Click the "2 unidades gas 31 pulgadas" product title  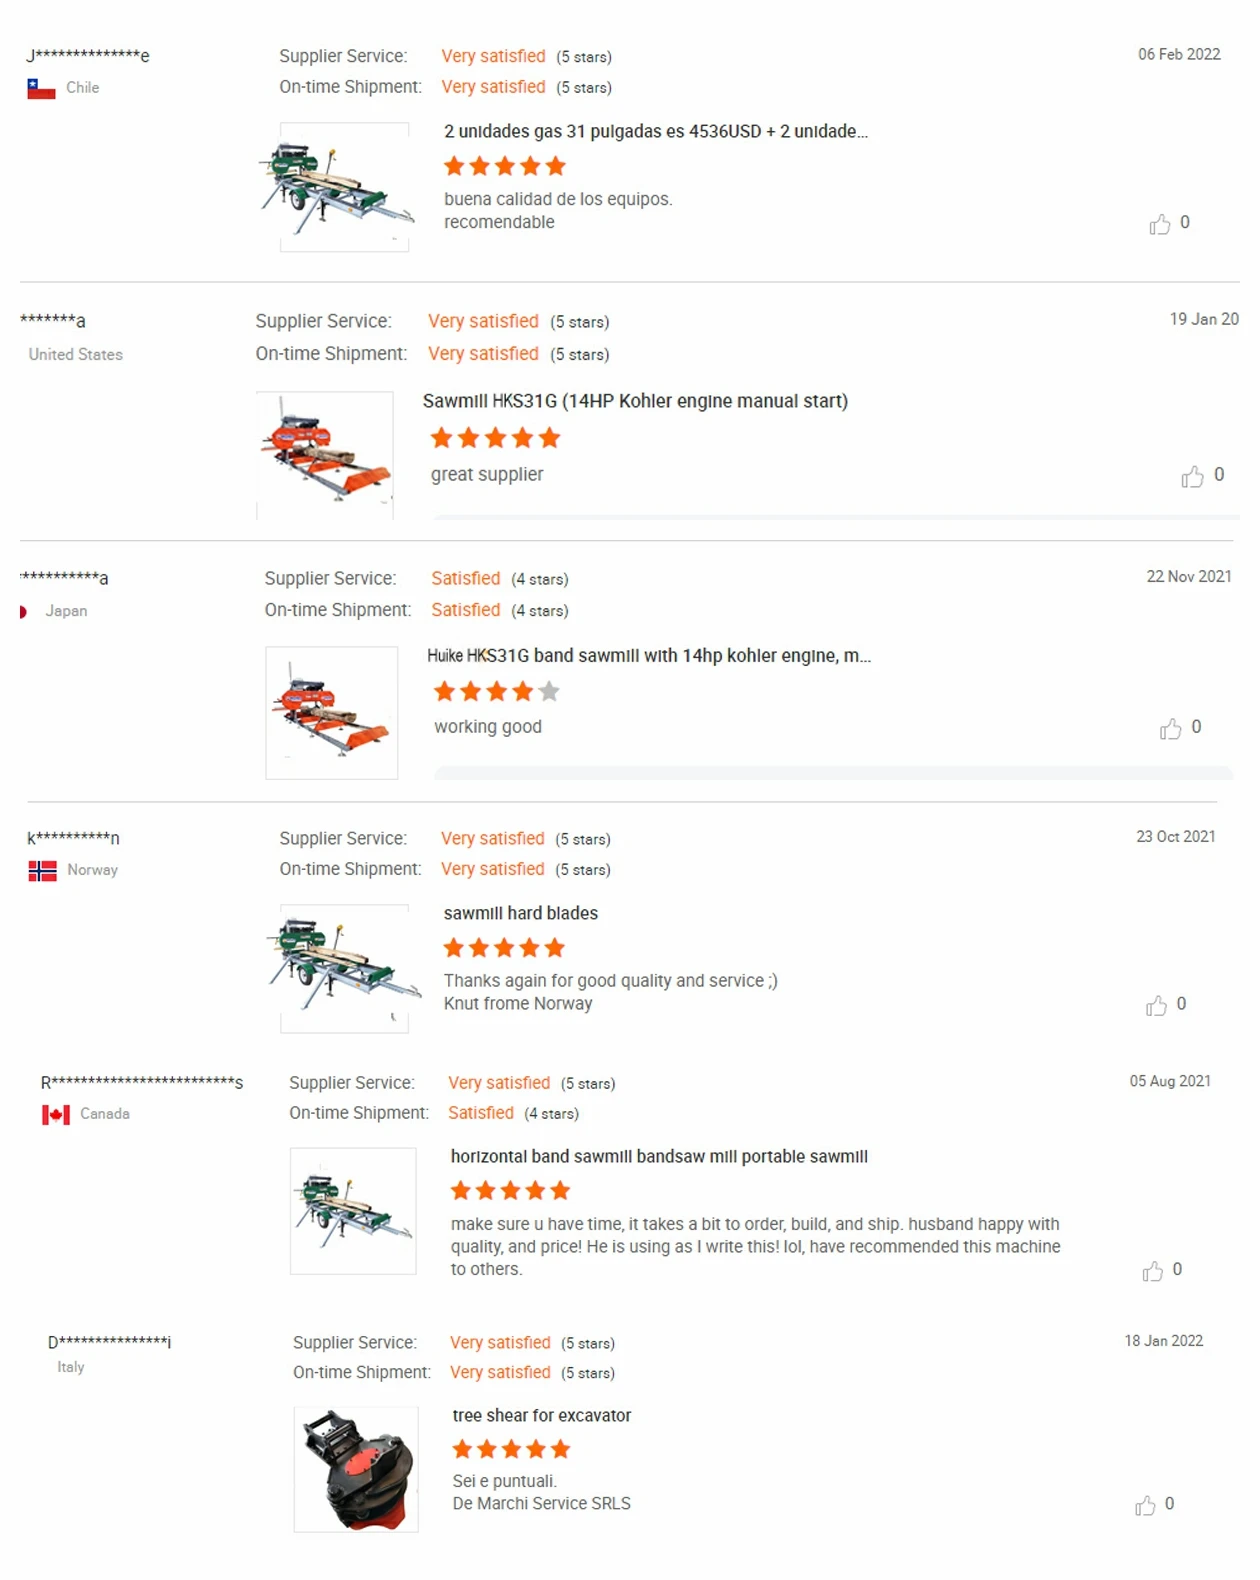pos(655,131)
